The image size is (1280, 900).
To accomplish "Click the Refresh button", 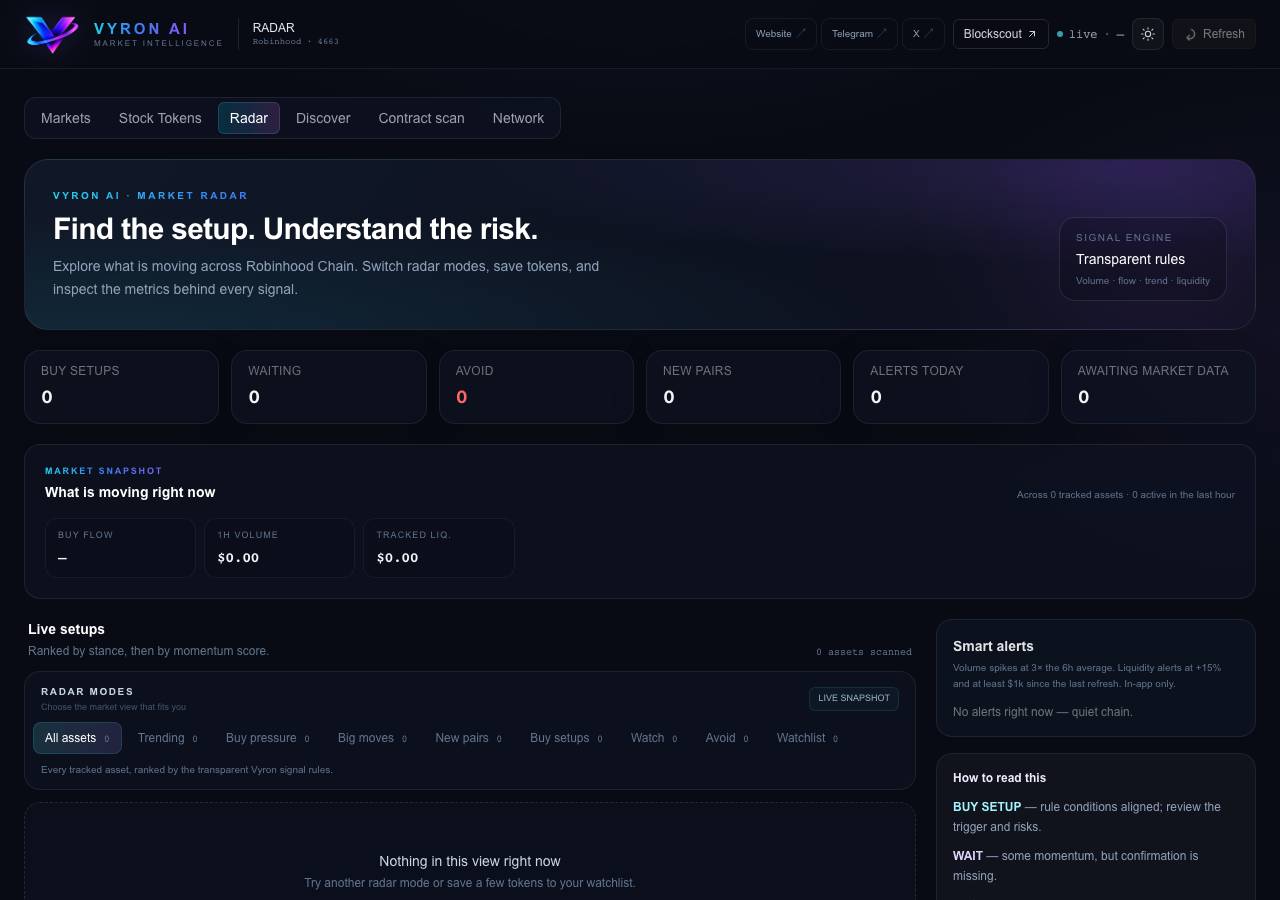I will click(x=1214, y=34).
